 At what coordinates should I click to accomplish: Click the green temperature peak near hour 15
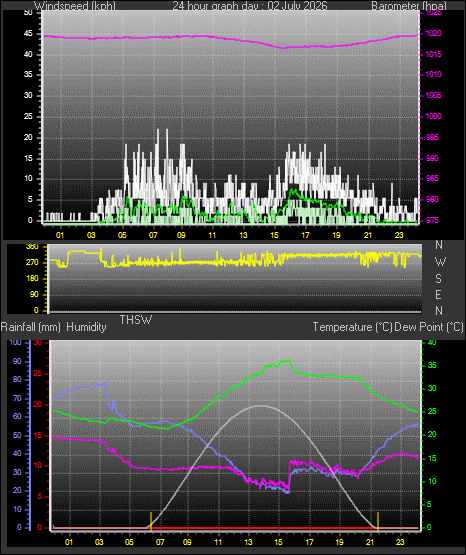tap(288, 361)
